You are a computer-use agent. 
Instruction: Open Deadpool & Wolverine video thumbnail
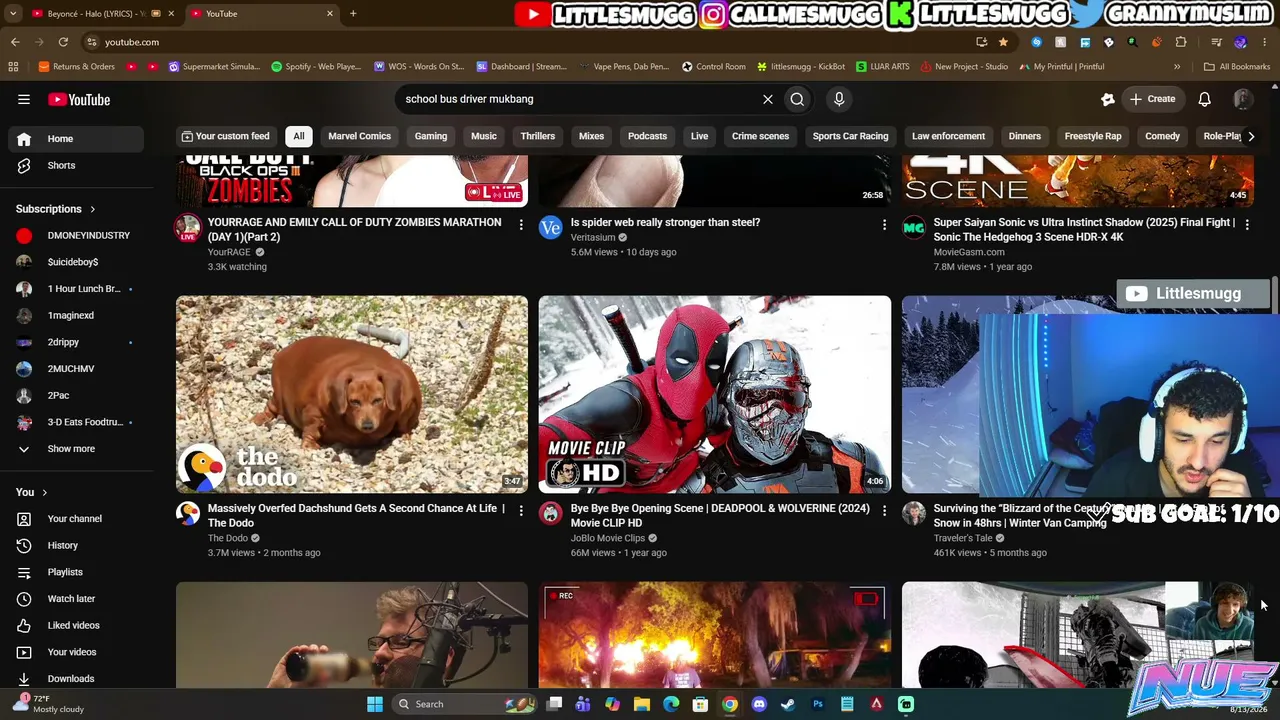coord(715,394)
